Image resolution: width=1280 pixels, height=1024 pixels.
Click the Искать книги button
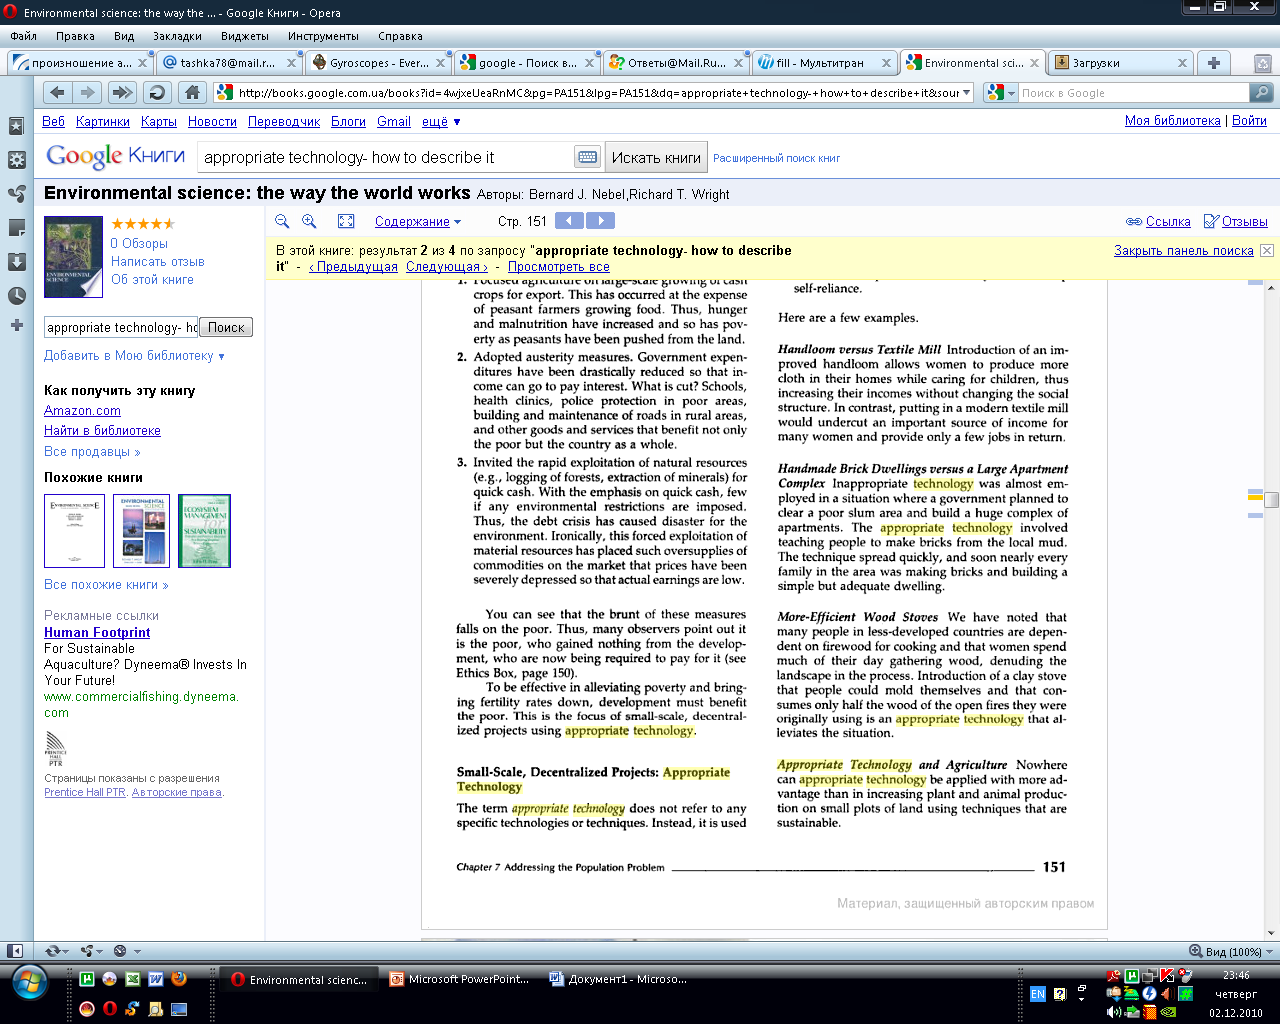pos(656,157)
